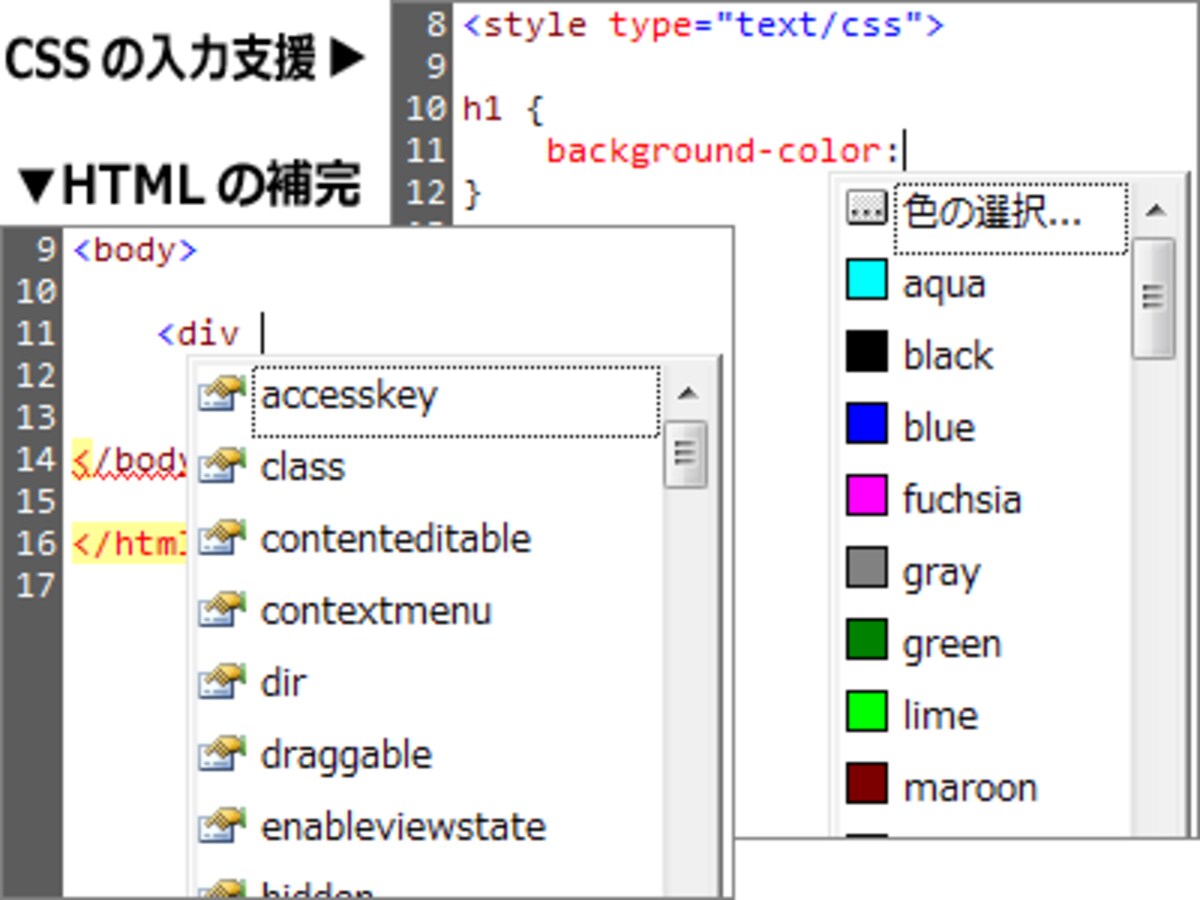
Task: Click the class attribute icon
Action: 222,467
